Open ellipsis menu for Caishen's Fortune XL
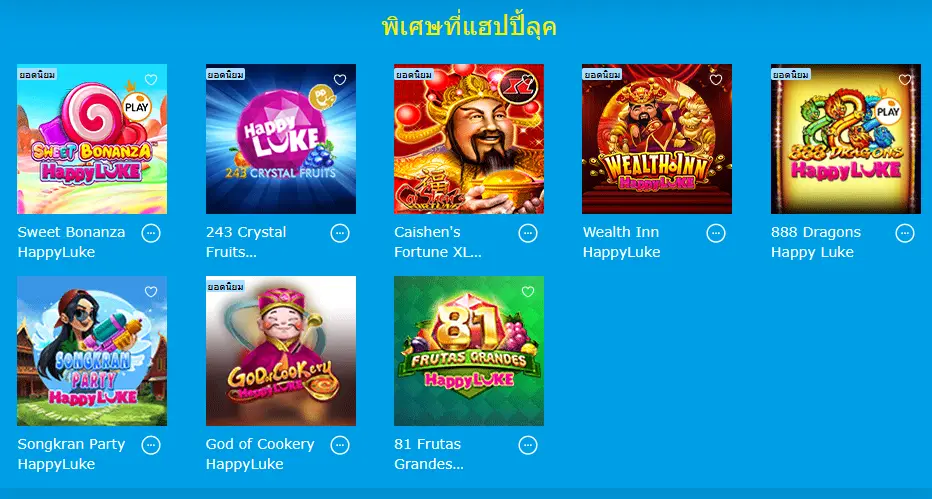Screen dimensions: 932x499 click(528, 233)
